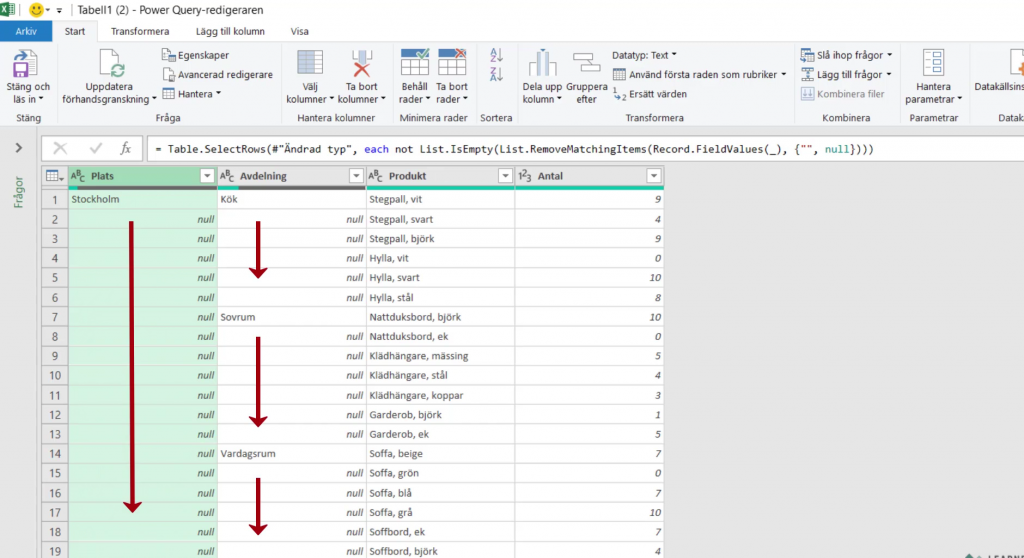Select row number 7

55,317
